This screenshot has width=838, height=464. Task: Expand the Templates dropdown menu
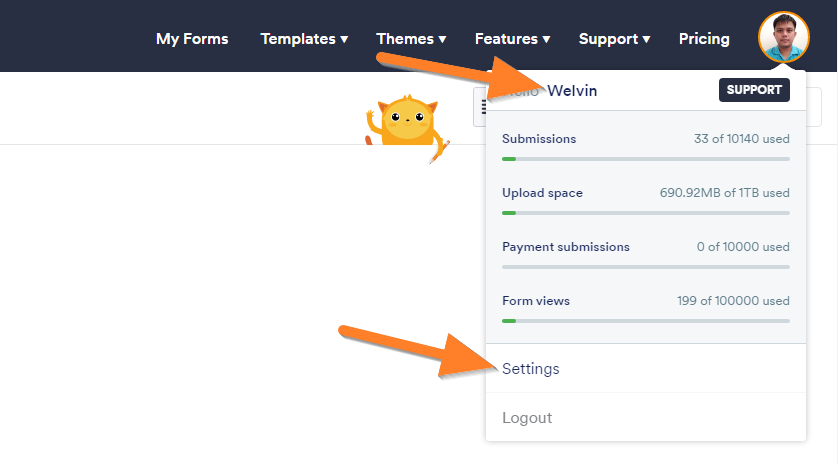pos(304,39)
